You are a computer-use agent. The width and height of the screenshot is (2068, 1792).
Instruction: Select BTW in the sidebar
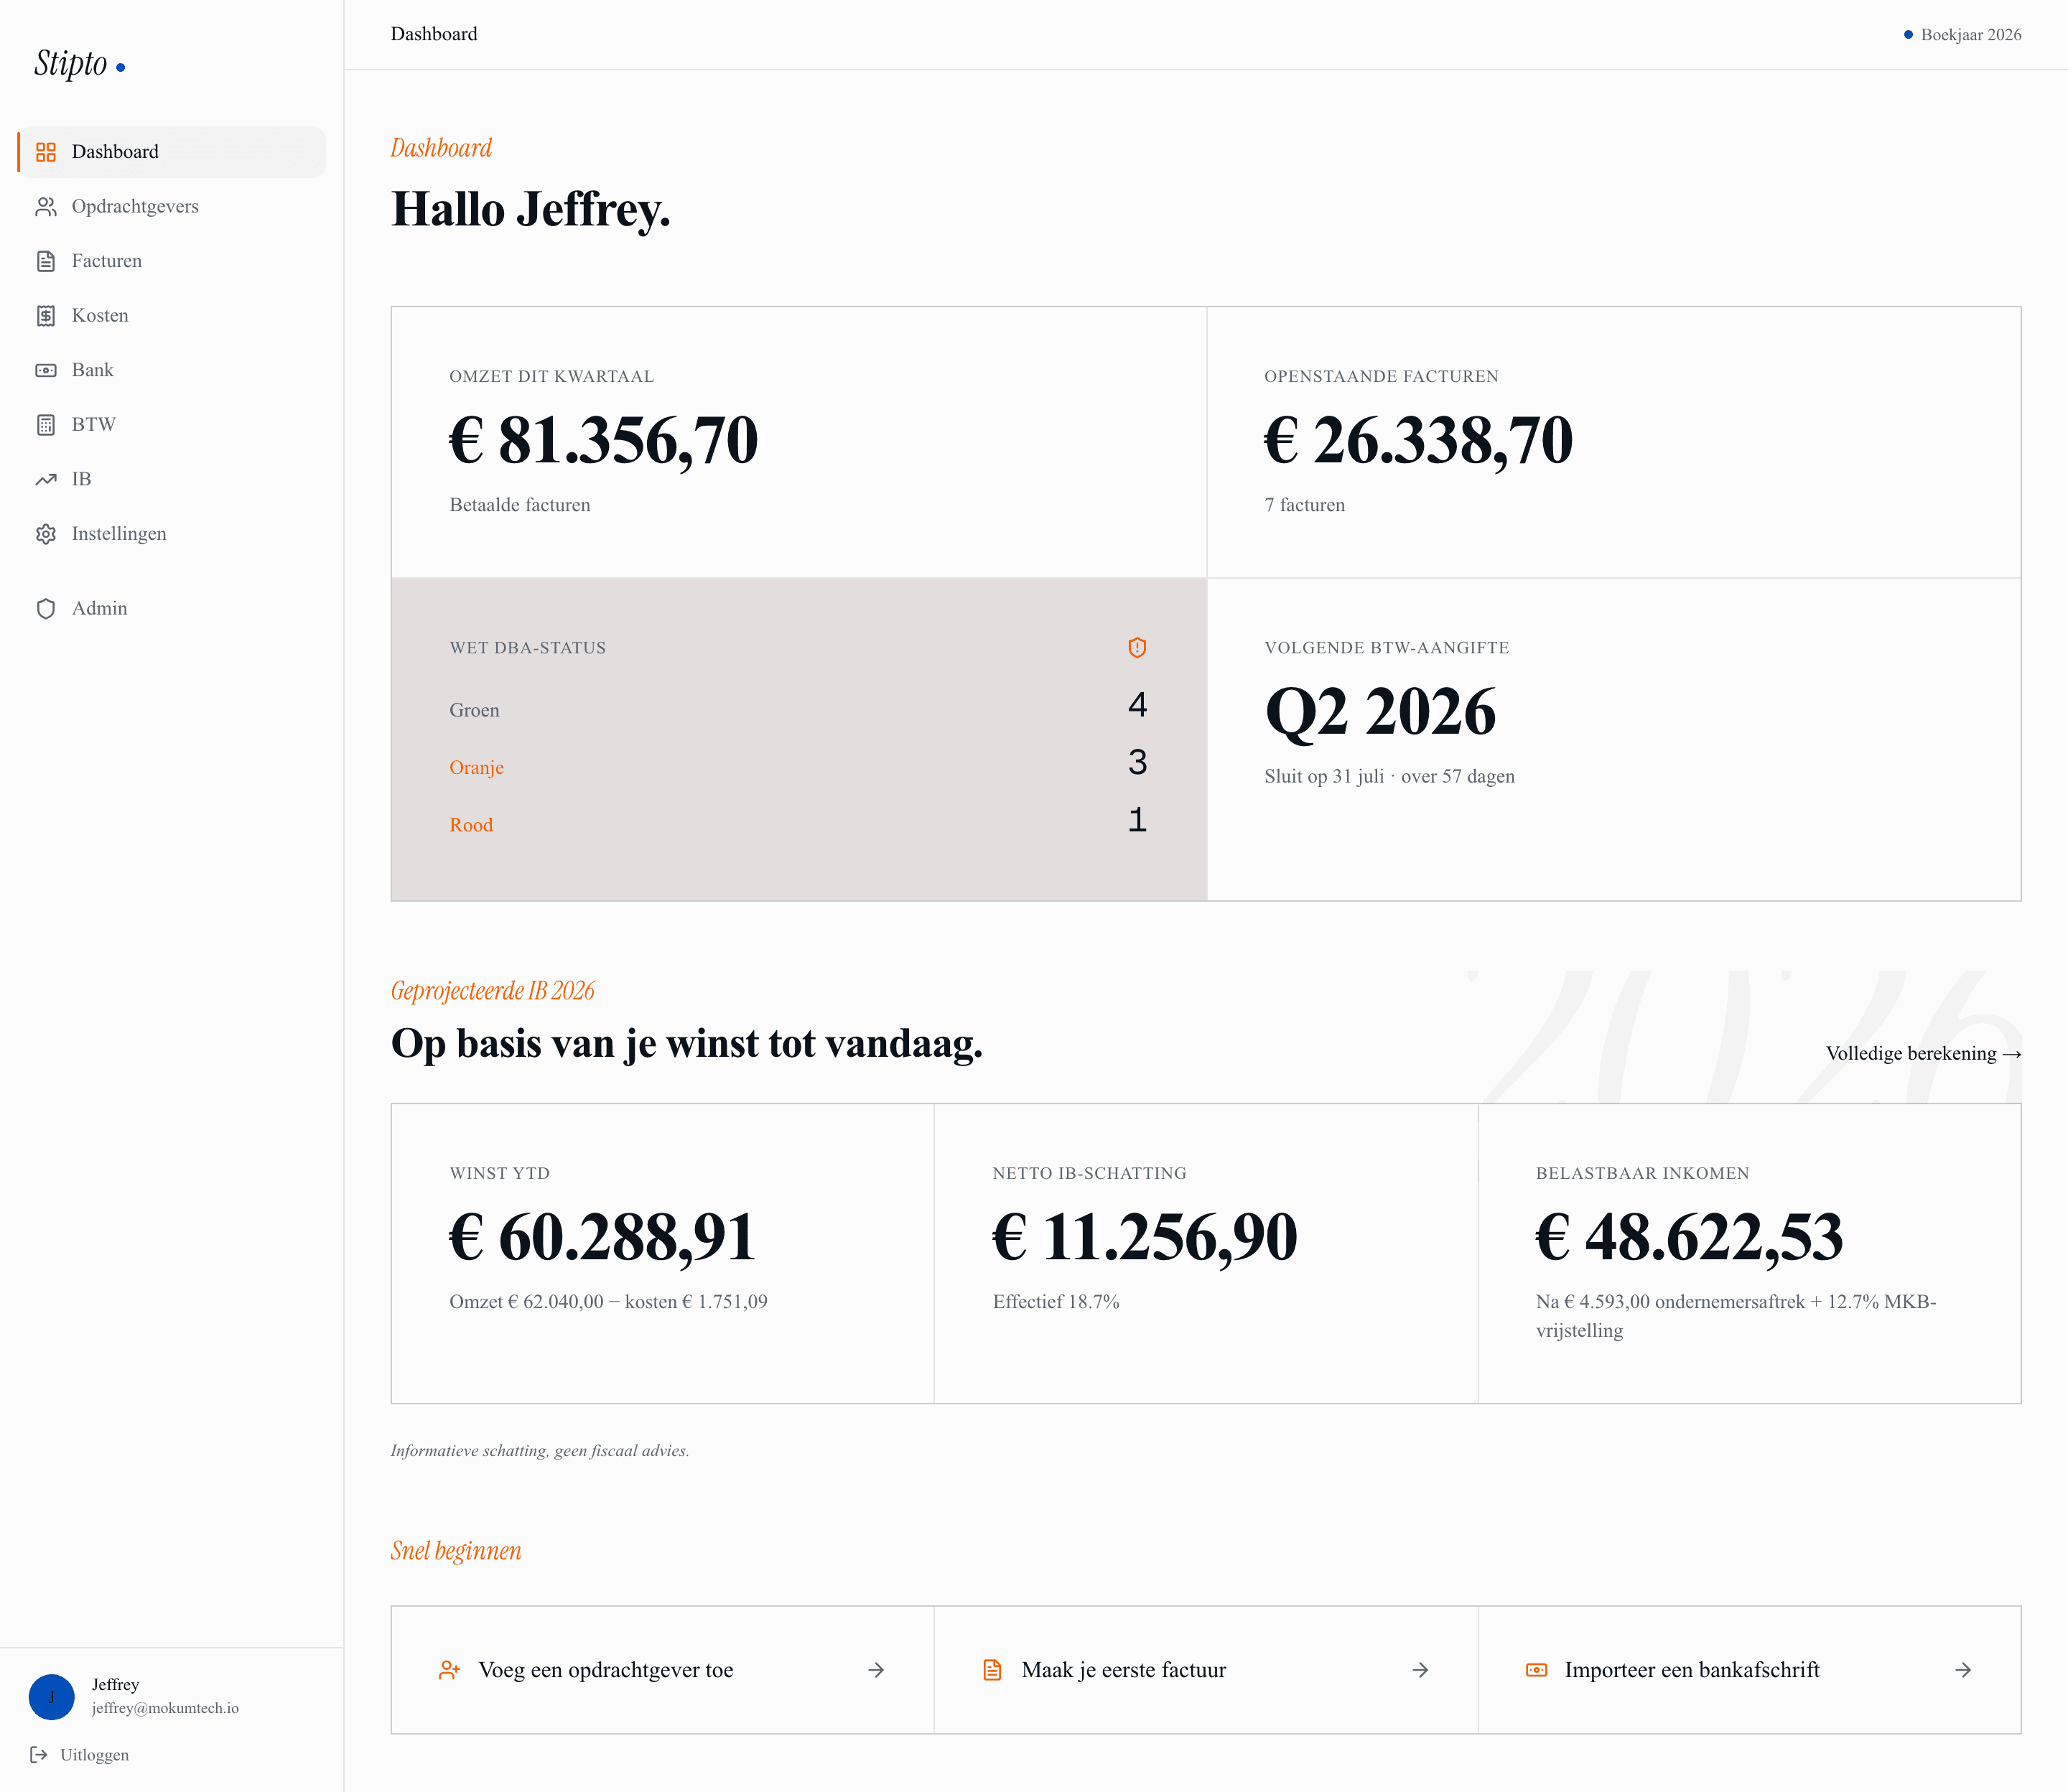coord(172,425)
